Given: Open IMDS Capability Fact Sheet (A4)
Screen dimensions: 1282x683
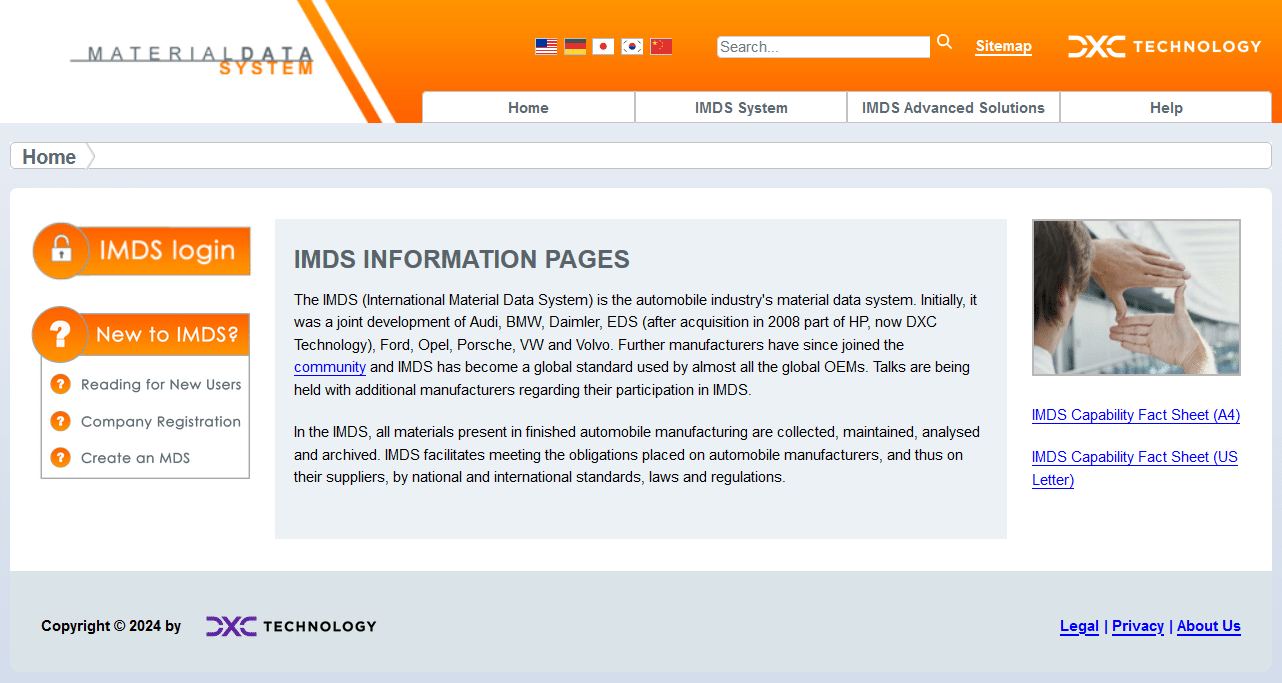Looking at the screenshot, I should (x=1136, y=415).
